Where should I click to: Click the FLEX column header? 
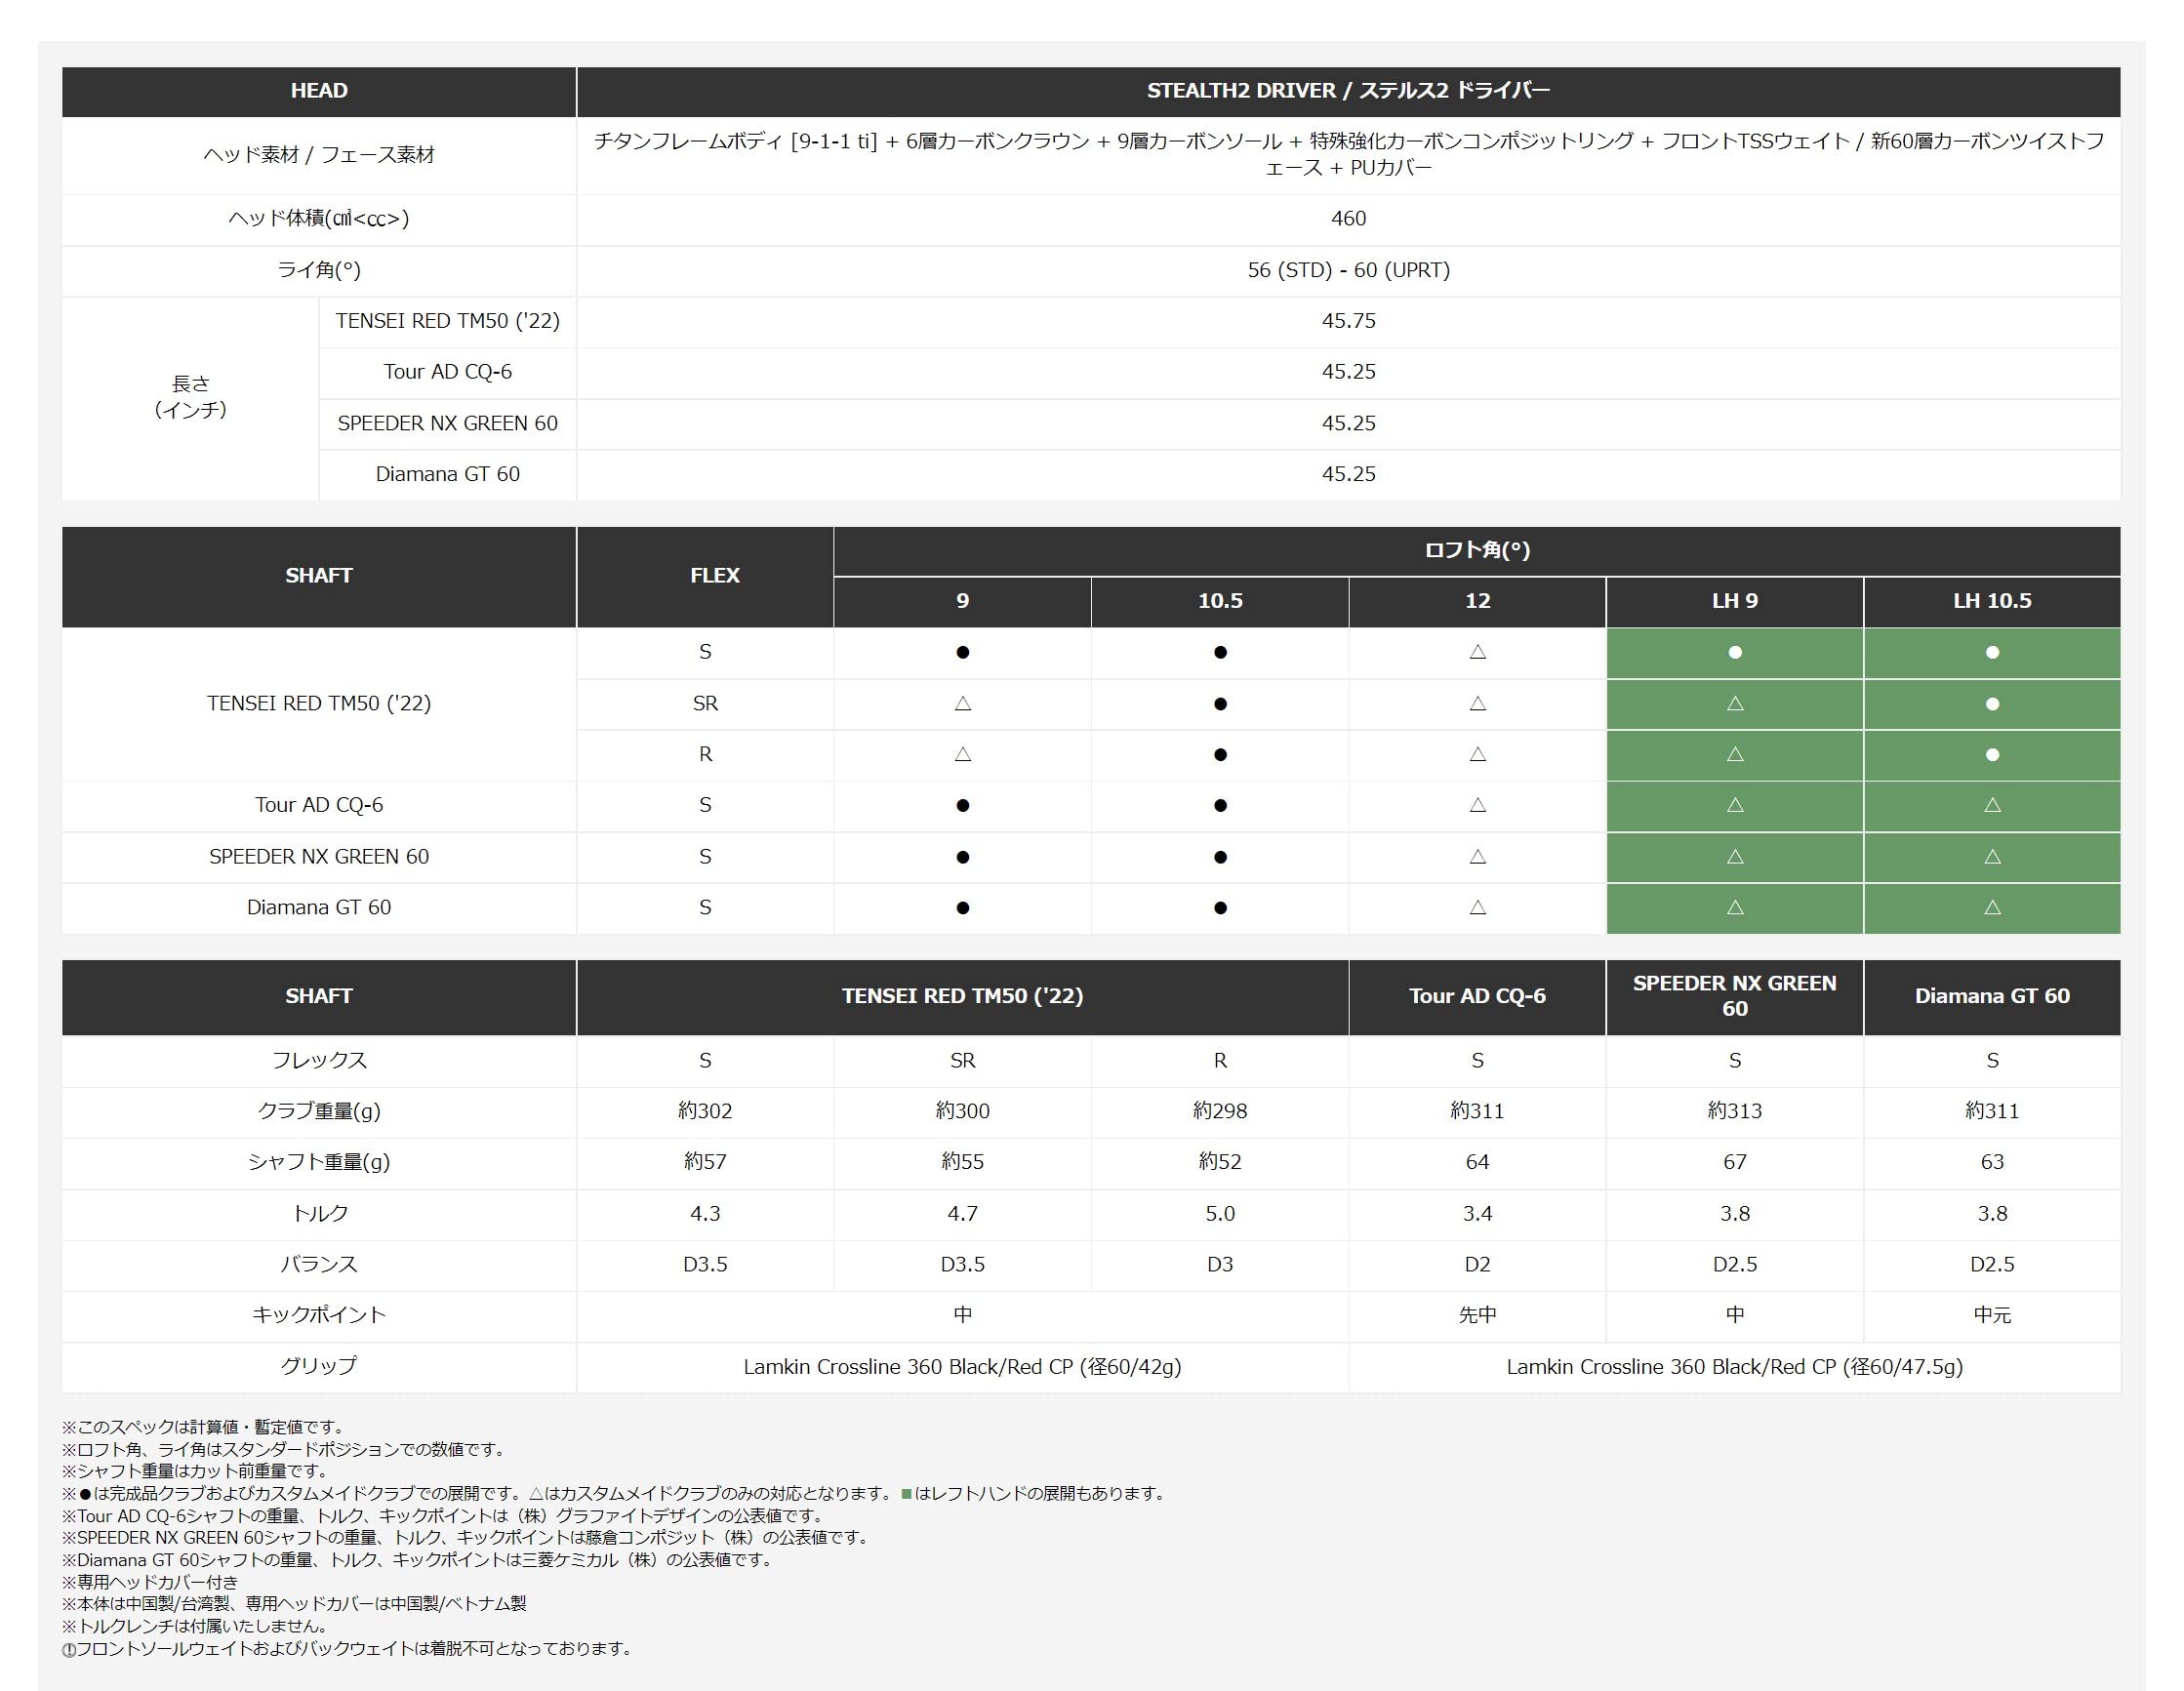tap(714, 576)
